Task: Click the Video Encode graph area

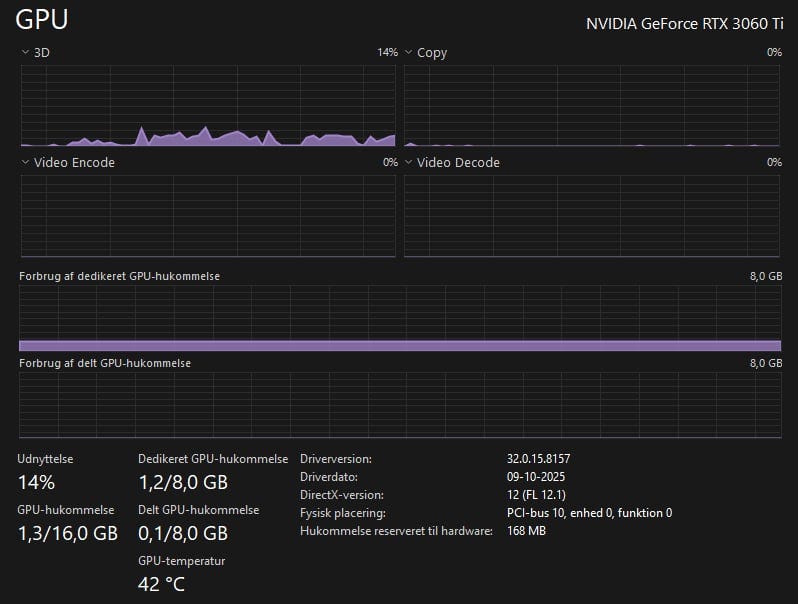Action: [207, 216]
